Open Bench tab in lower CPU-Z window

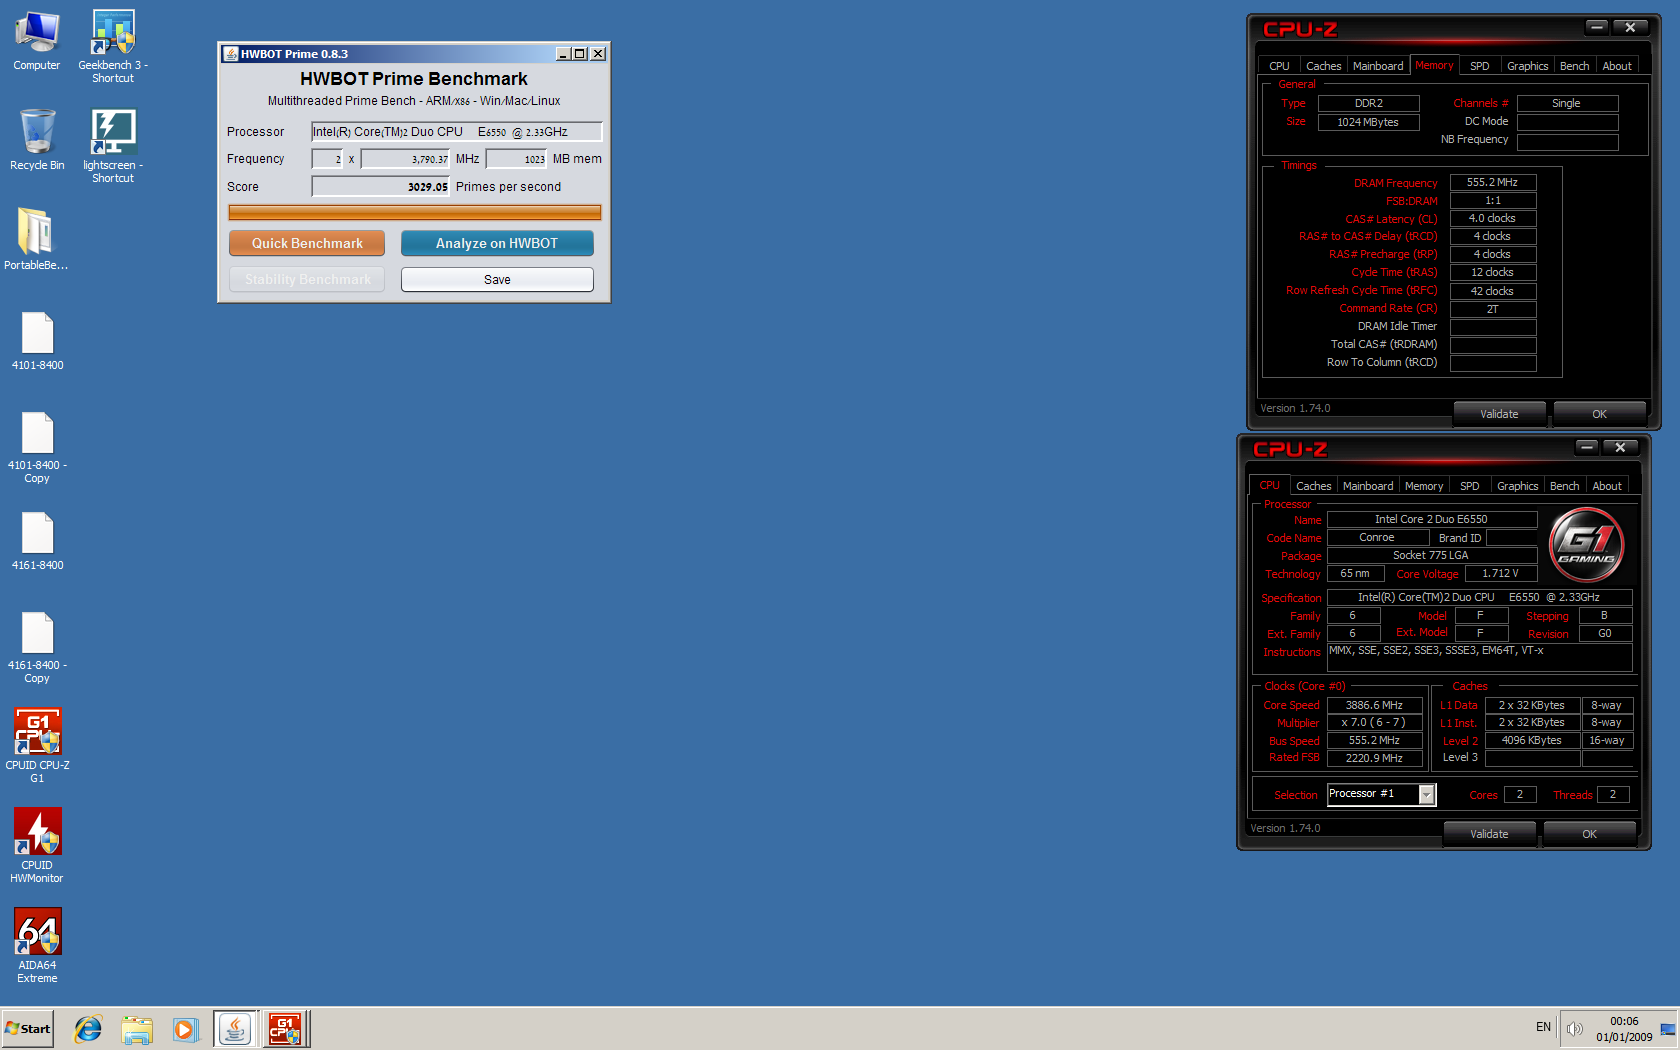coord(1564,486)
